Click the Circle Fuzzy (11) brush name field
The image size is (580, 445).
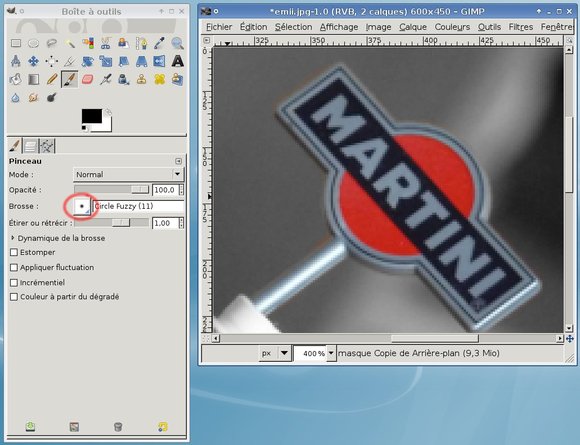tap(139, 206)
